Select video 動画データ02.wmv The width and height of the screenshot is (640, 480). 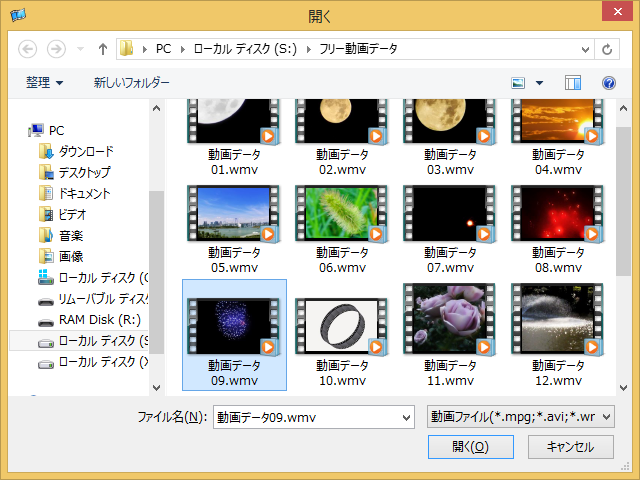342,138
